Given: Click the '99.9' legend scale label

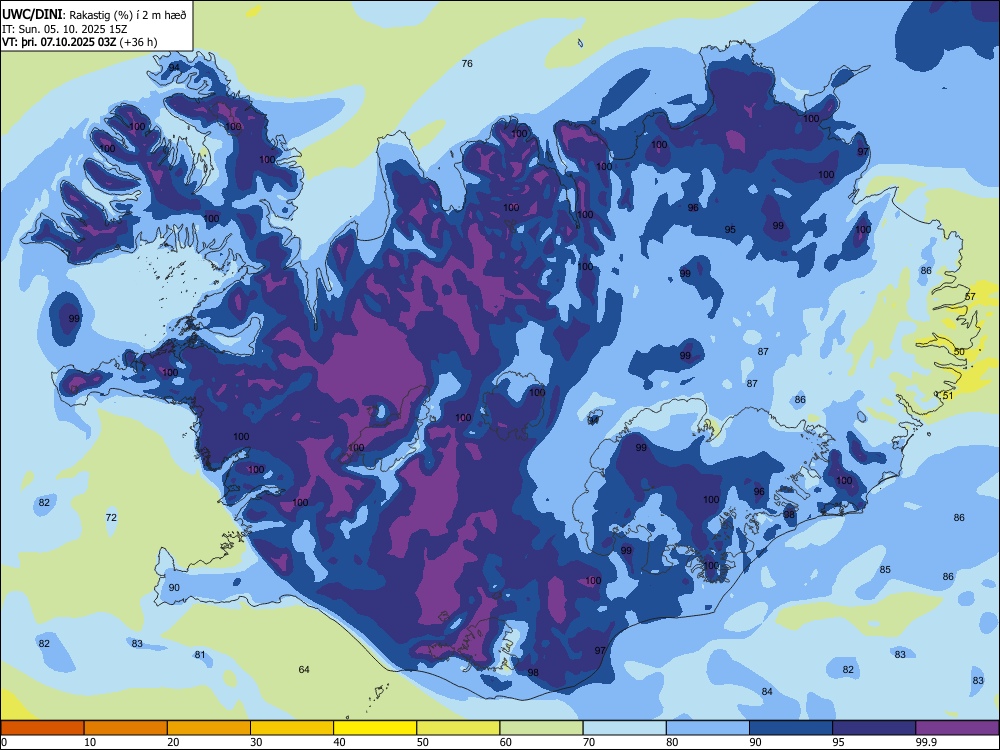Looking at the screenshot, I should click(x=926, y=742).
